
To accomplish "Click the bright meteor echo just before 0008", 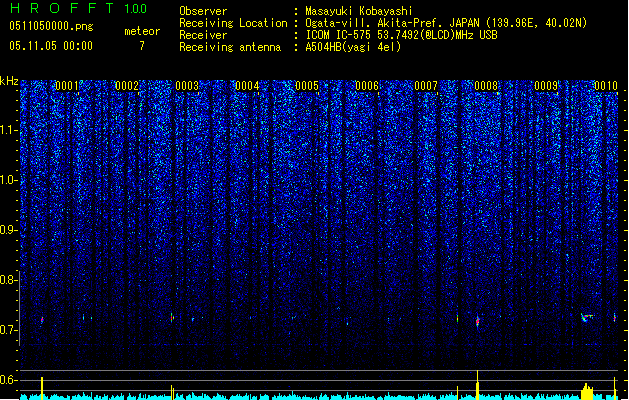I will (477, 321).
